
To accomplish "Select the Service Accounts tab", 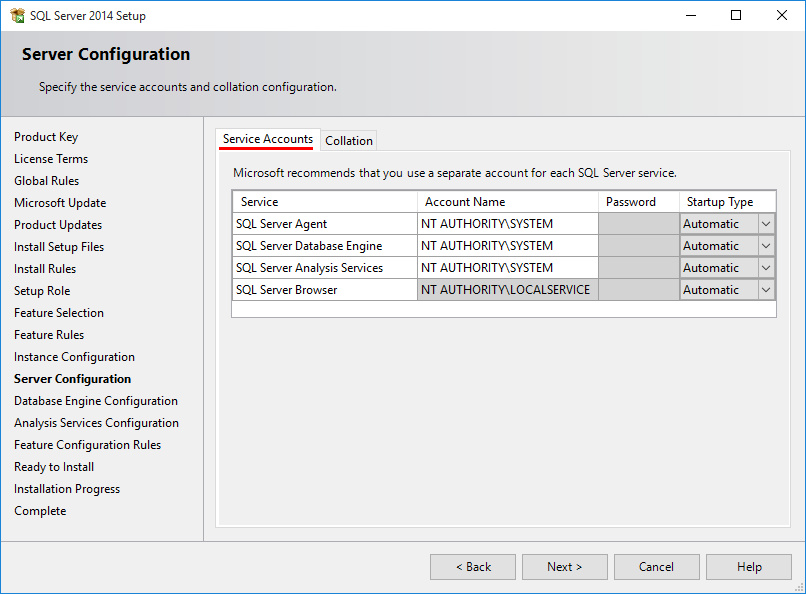I will 268,139.
